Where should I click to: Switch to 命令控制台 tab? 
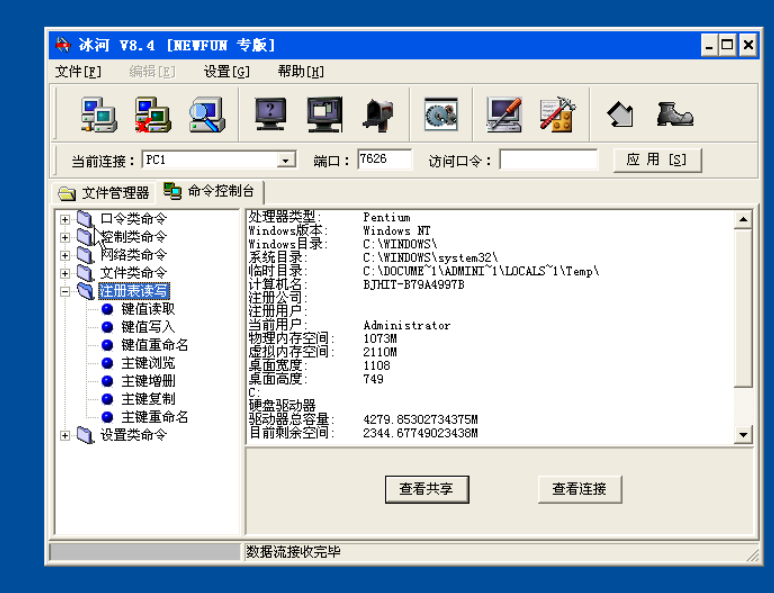click(209, 191)
